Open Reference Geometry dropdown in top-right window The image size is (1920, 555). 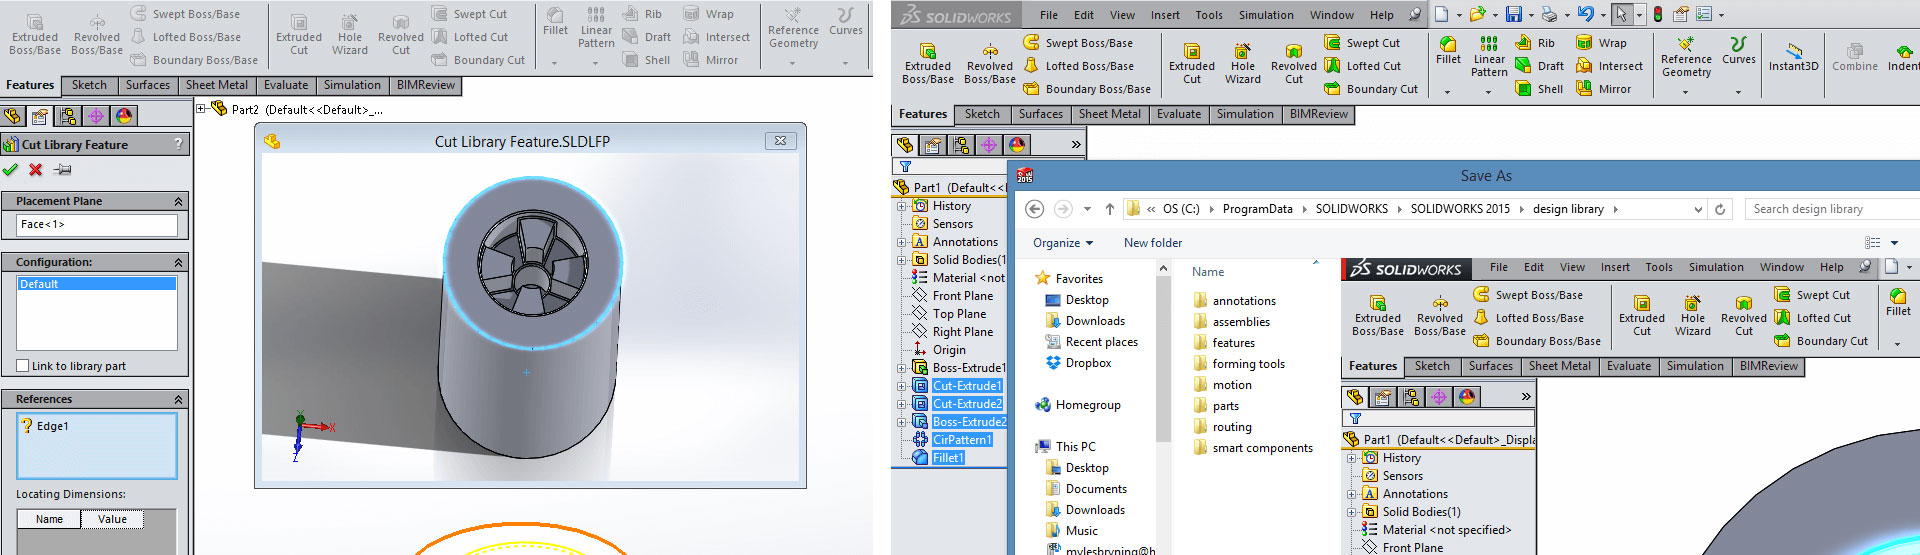(1686, 92)
